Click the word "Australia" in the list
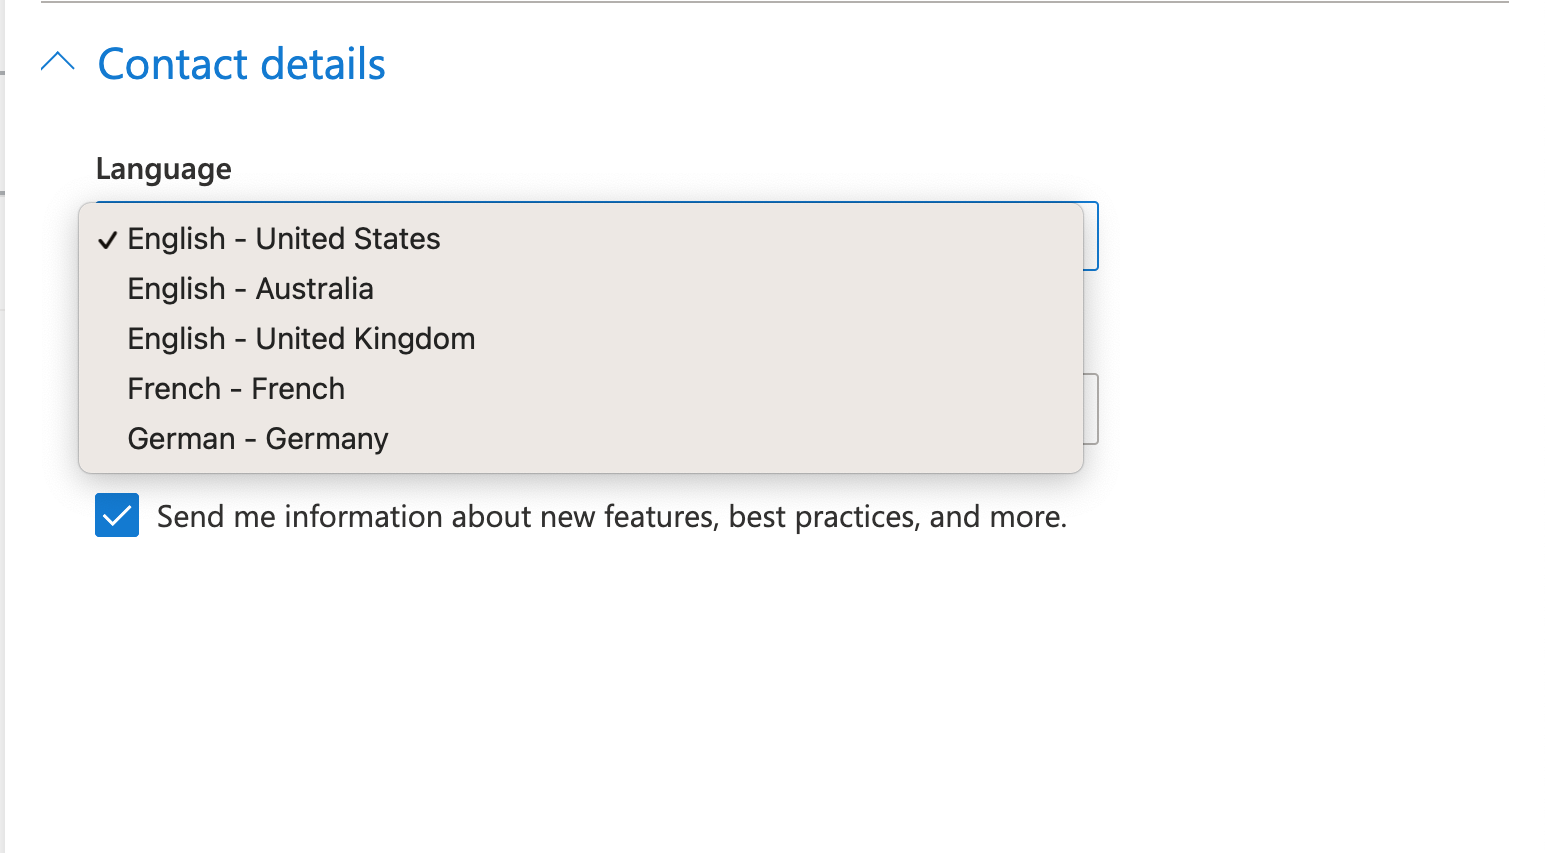 point(314,289)
